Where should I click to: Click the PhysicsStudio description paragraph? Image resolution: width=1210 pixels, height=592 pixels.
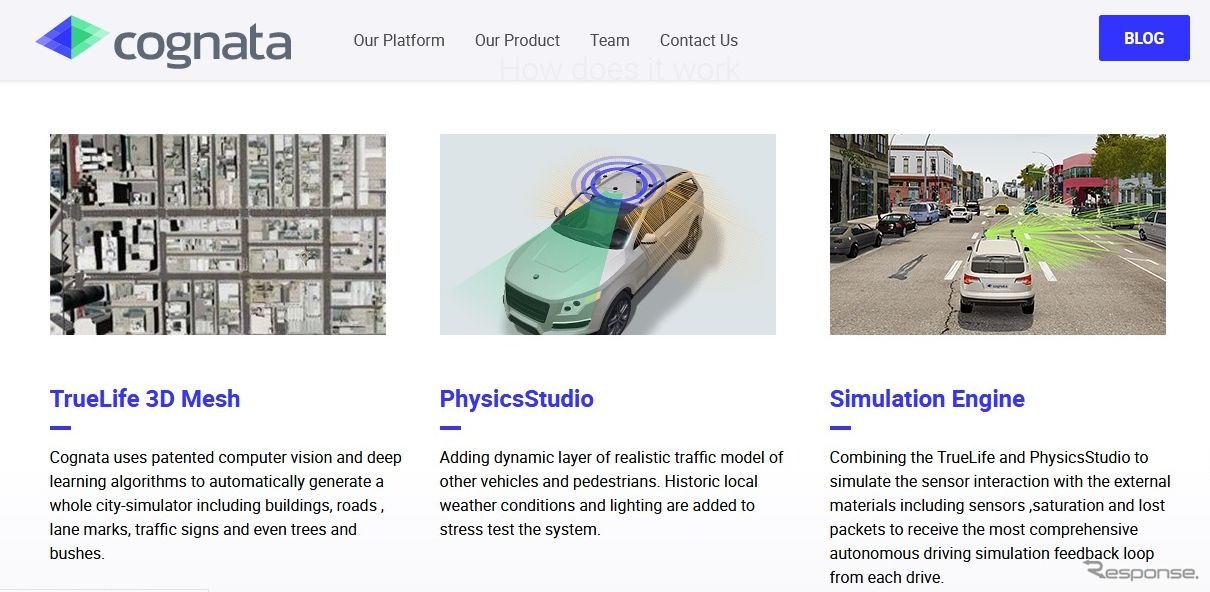click(611, 493)
